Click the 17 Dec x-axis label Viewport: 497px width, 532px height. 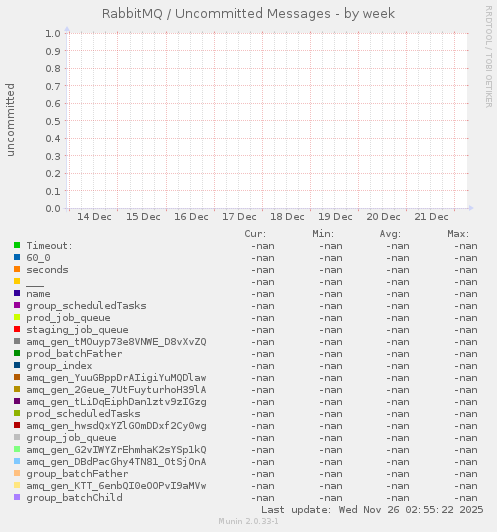pos(239,217)
